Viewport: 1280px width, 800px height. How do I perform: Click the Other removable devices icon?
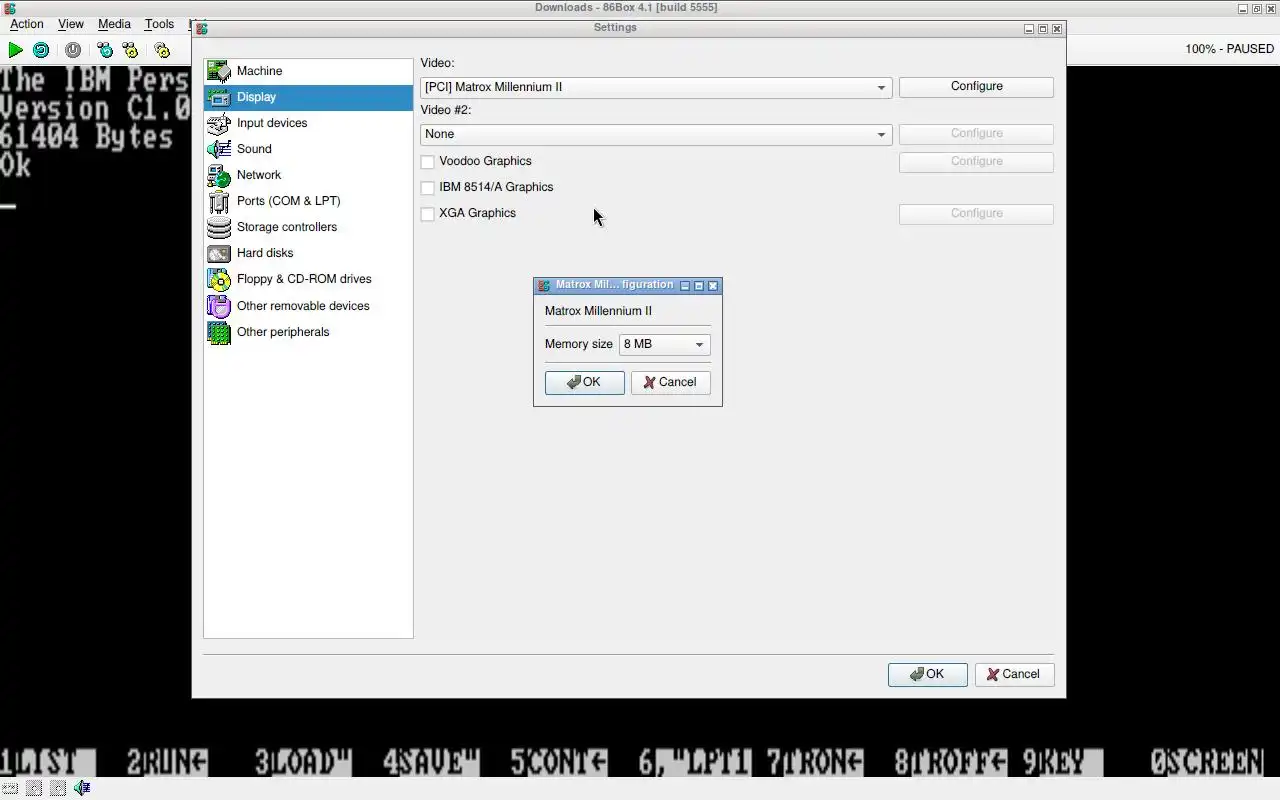click(219, 306)
